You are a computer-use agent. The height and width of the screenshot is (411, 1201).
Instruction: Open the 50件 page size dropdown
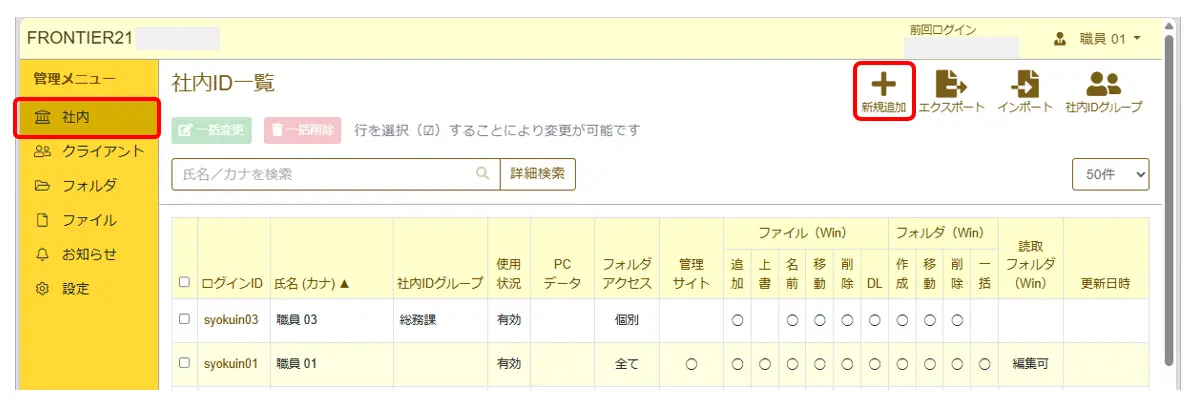pos(1110,174)
